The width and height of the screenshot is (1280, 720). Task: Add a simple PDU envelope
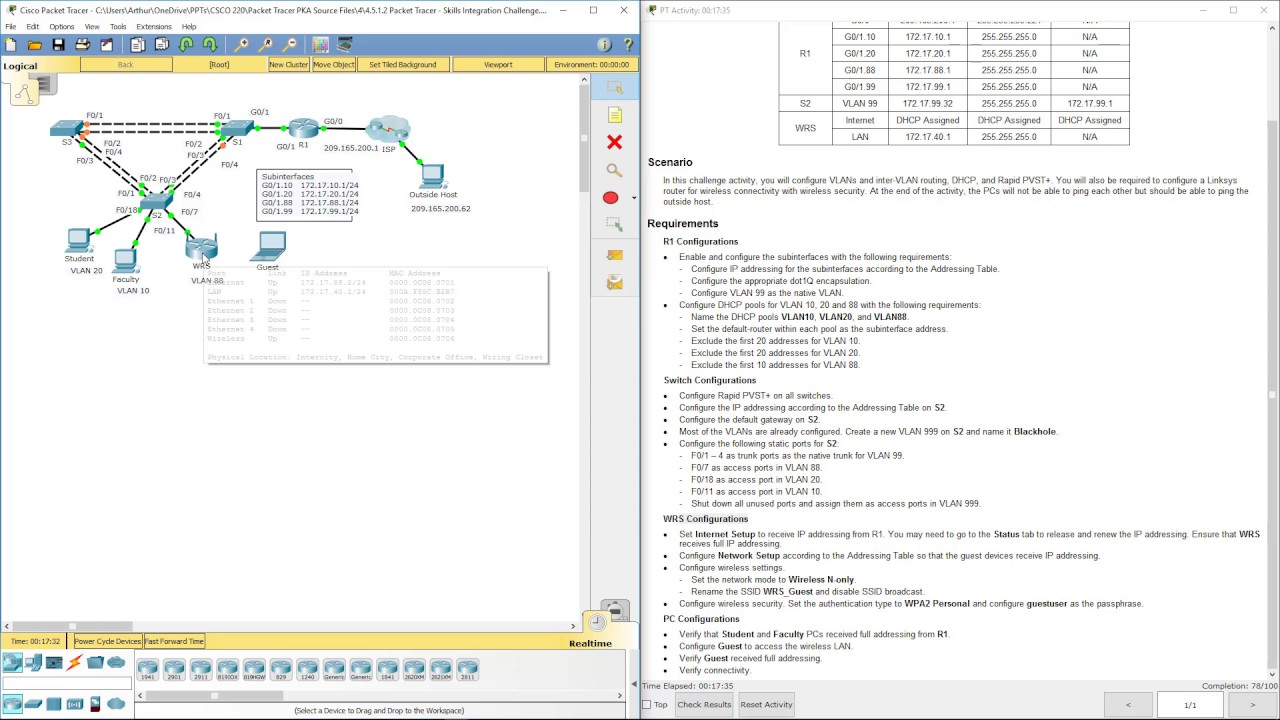(614, 255)
